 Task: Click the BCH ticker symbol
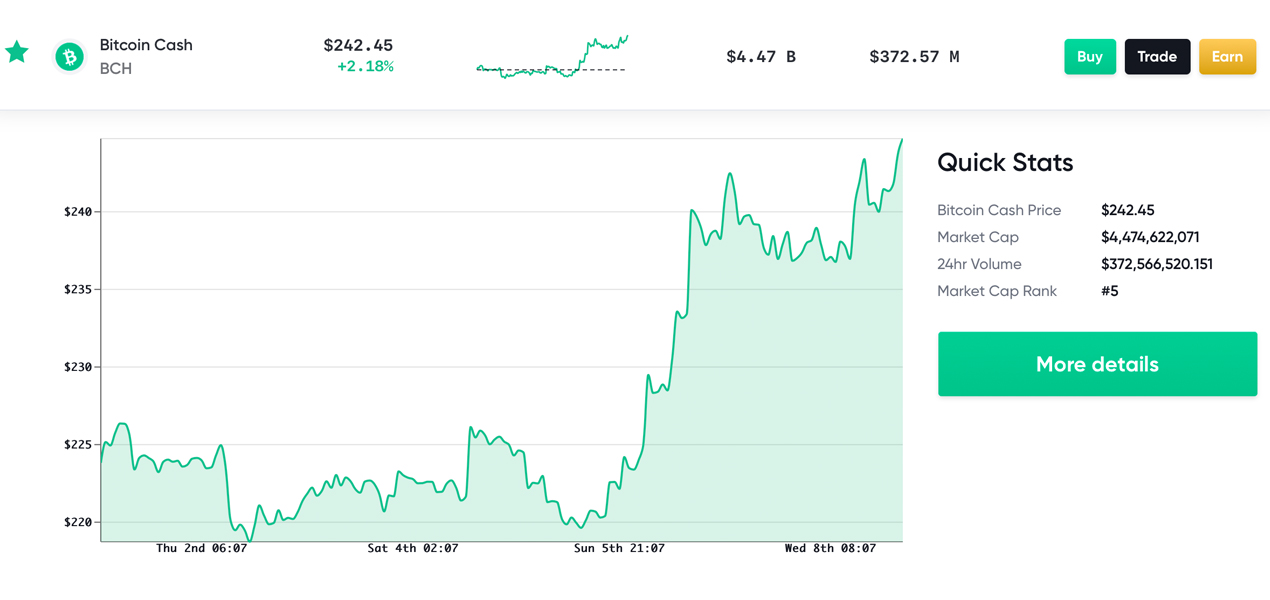click(x=116, y=68)
